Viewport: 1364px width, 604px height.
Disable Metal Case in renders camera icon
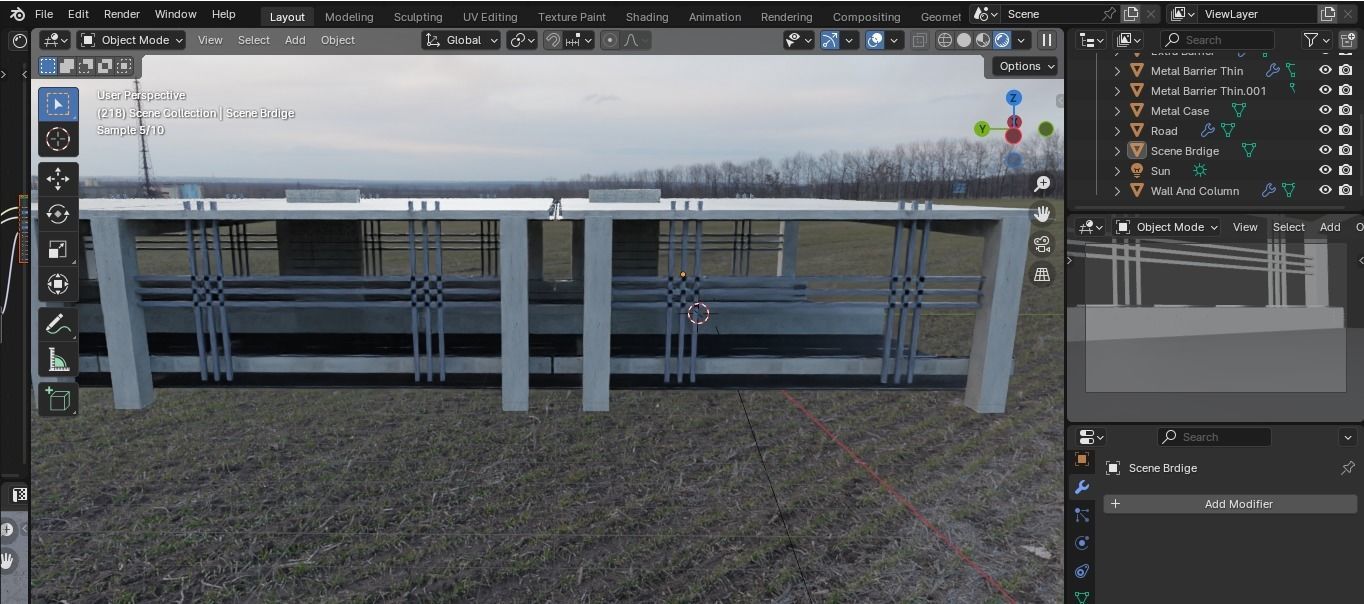pyautogui.click(x=1346, y=111)
